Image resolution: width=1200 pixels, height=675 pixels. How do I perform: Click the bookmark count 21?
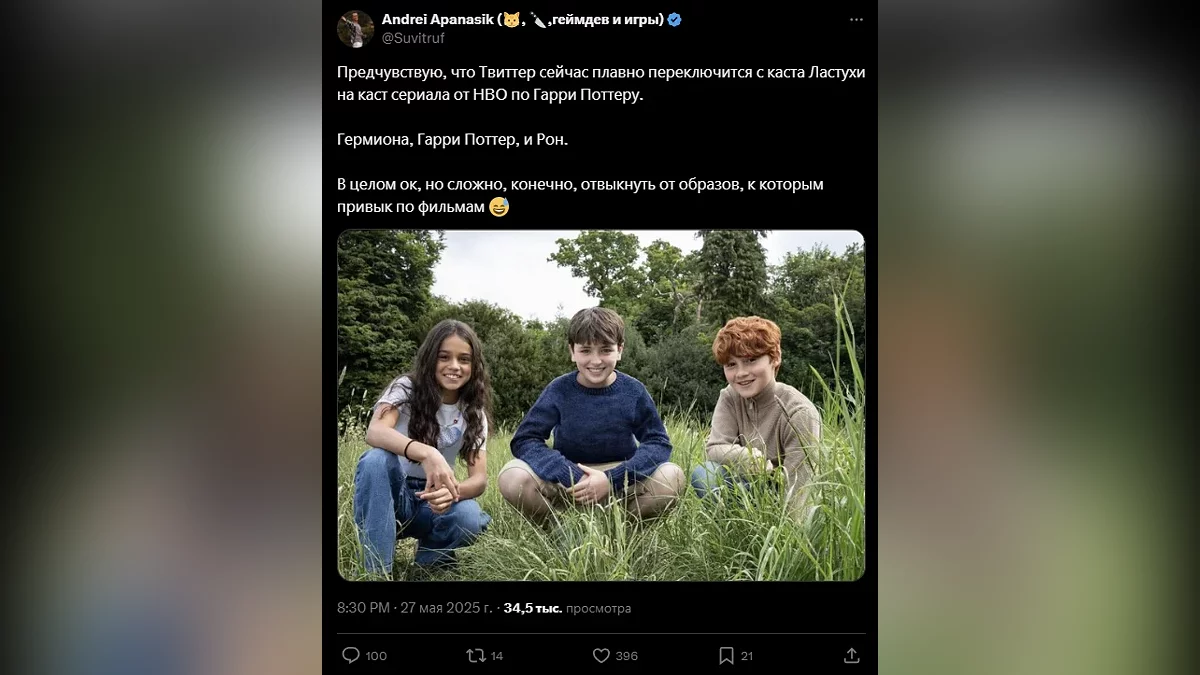point(747,656)
